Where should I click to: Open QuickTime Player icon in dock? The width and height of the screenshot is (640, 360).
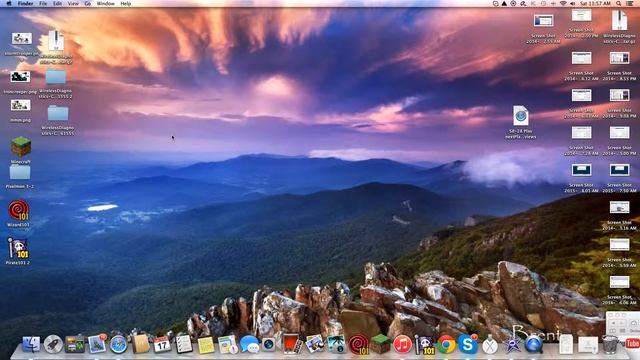[x=533, y=345]
